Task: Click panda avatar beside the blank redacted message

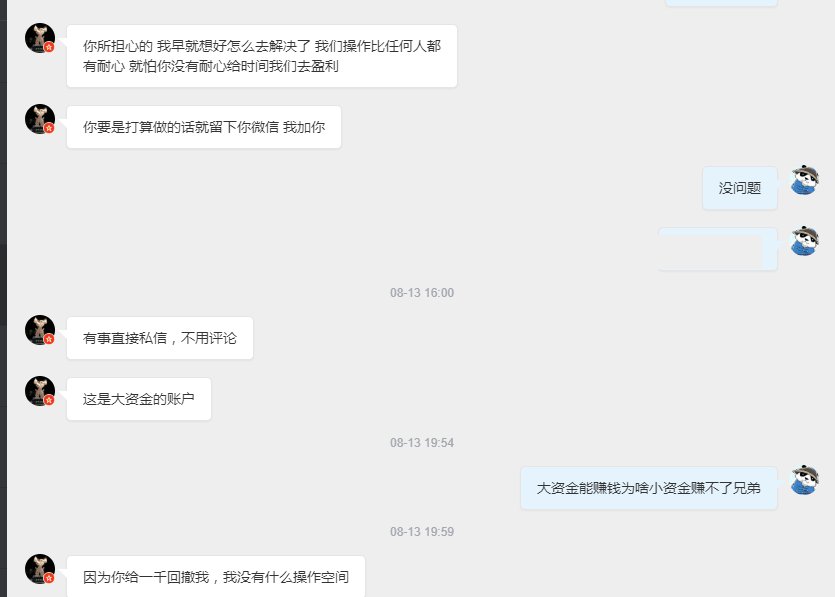Action: click(805, 241)
